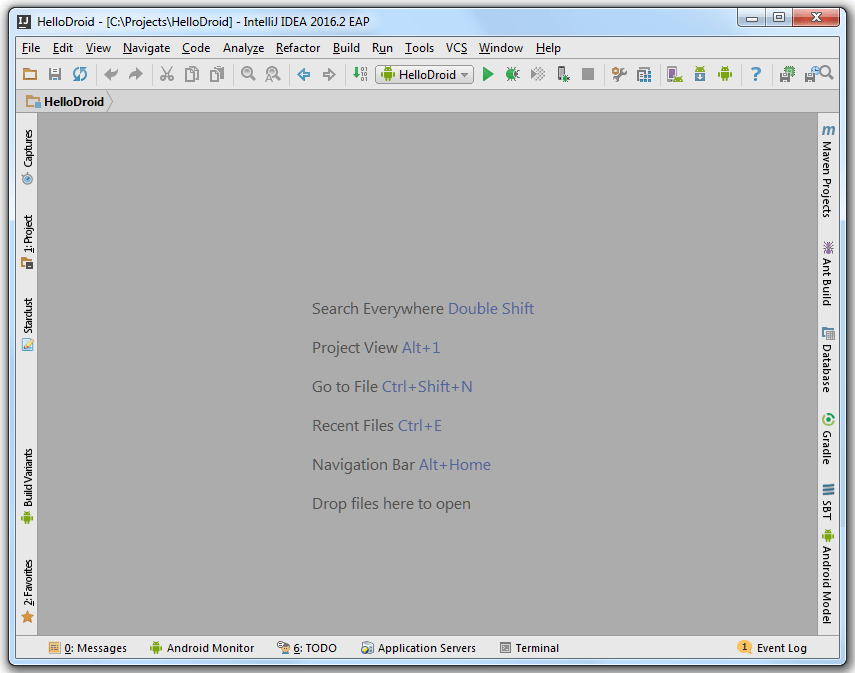This screenshot has width=855, height=673.
Task: Toggle the Maven Projects tool window
Action: tap(828, 171)
